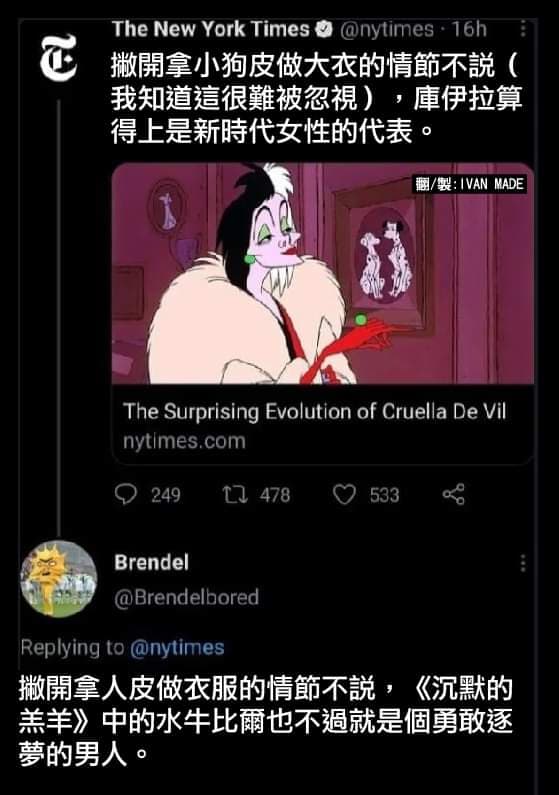The width and height of the screenshot is (559, 795).
Task: Click The New York Times display name
Action: [x=211, y=29]
